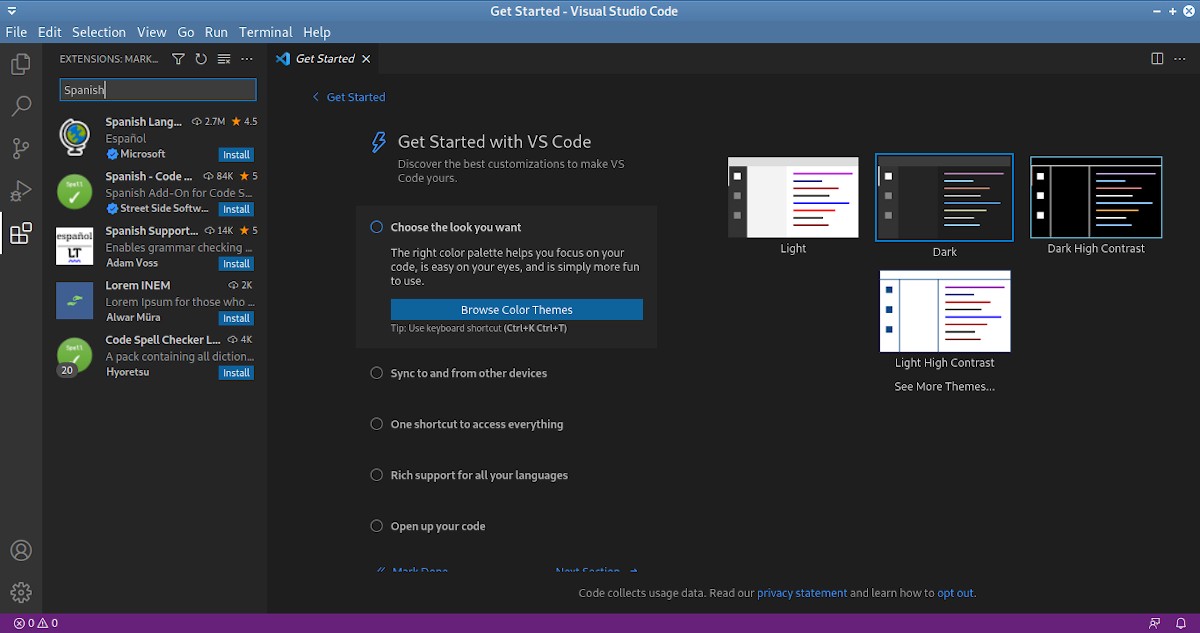
Task: Open the extensions view More Actions menu
Action: click(x=247, y=59)
